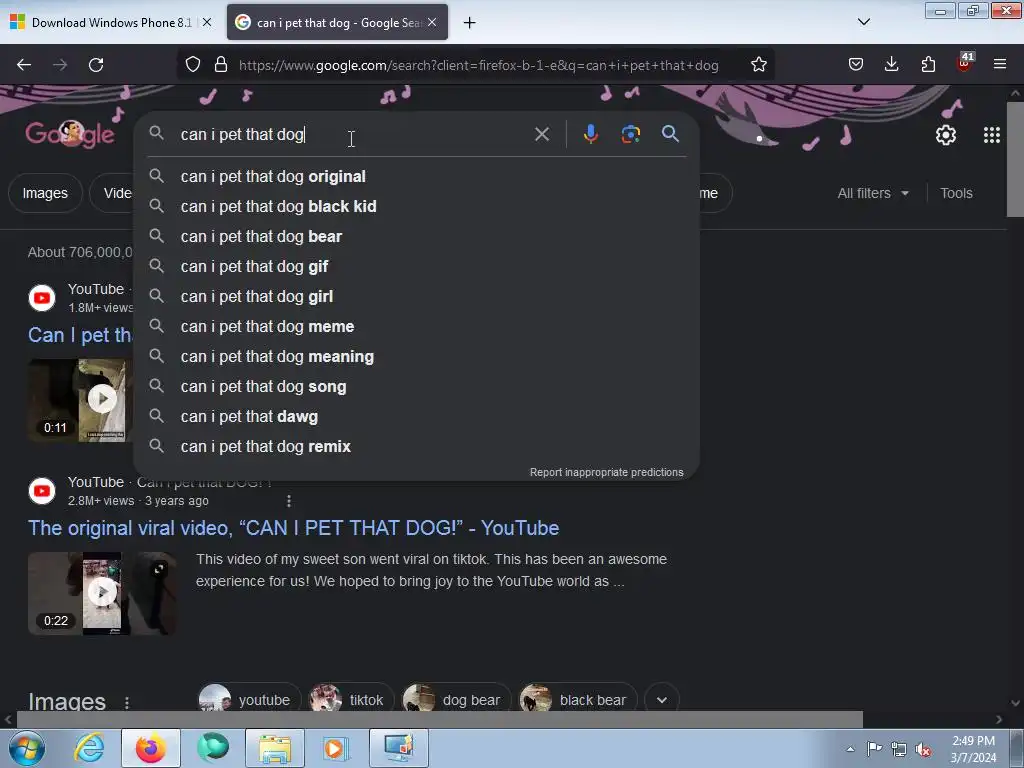Close the can i pet that dog tab

click(432, 22)
